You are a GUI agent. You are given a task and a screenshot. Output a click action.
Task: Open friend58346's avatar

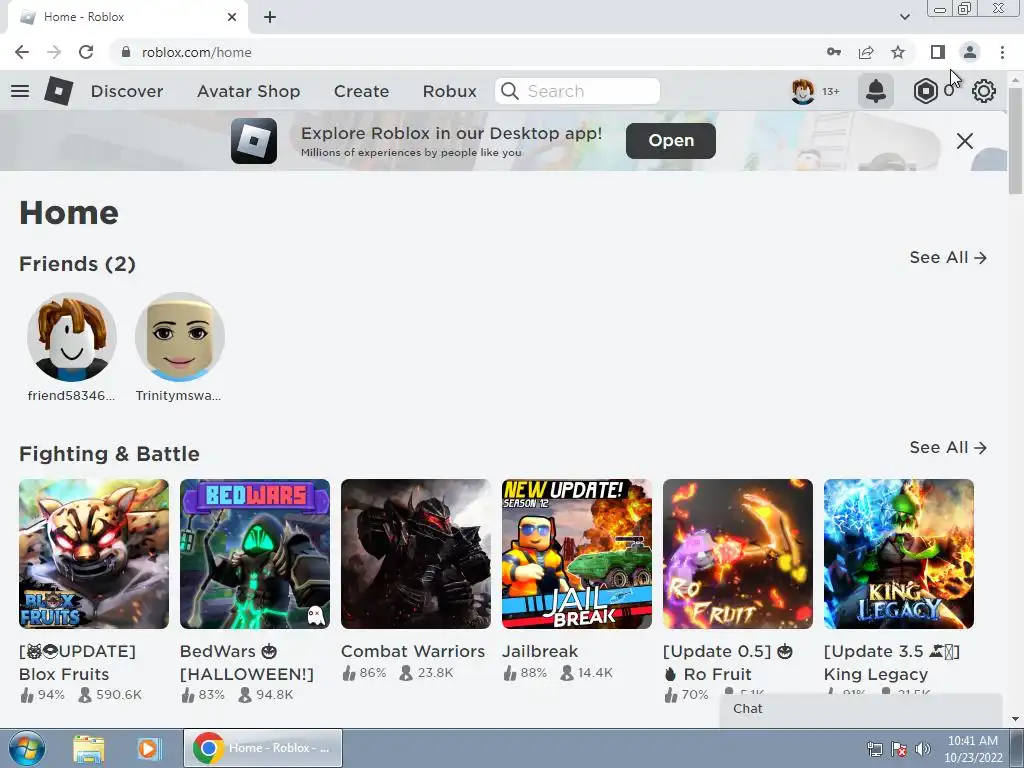point(72,337)
